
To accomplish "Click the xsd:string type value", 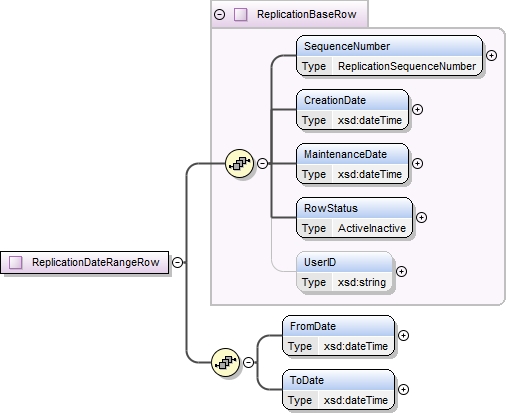I will tap(362, 282).
